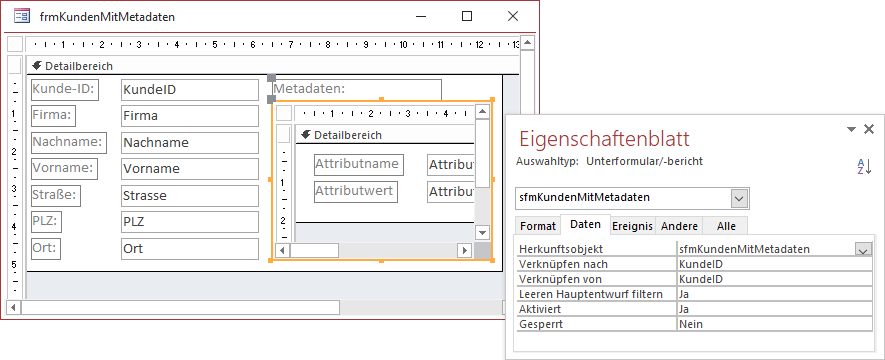Click the A-Z sort icon in Eigenschaftenblatt
This screenshot has width=885, height=360.
coord(864,166)
